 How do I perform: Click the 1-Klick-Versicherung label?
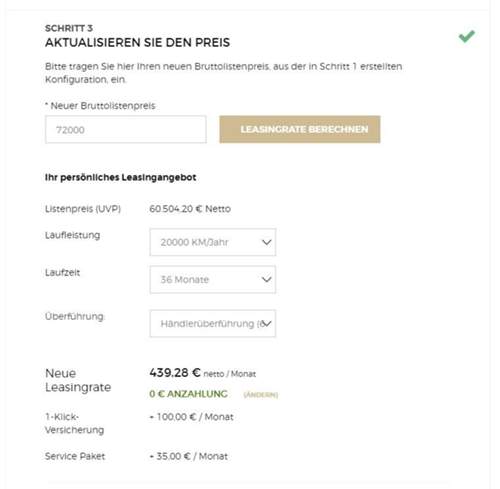point(74,423)
